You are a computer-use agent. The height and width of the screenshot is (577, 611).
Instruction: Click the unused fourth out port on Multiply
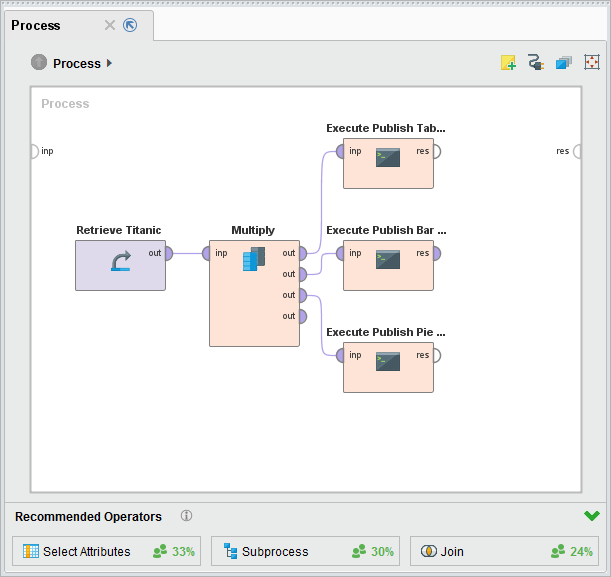tap(303, 316)
